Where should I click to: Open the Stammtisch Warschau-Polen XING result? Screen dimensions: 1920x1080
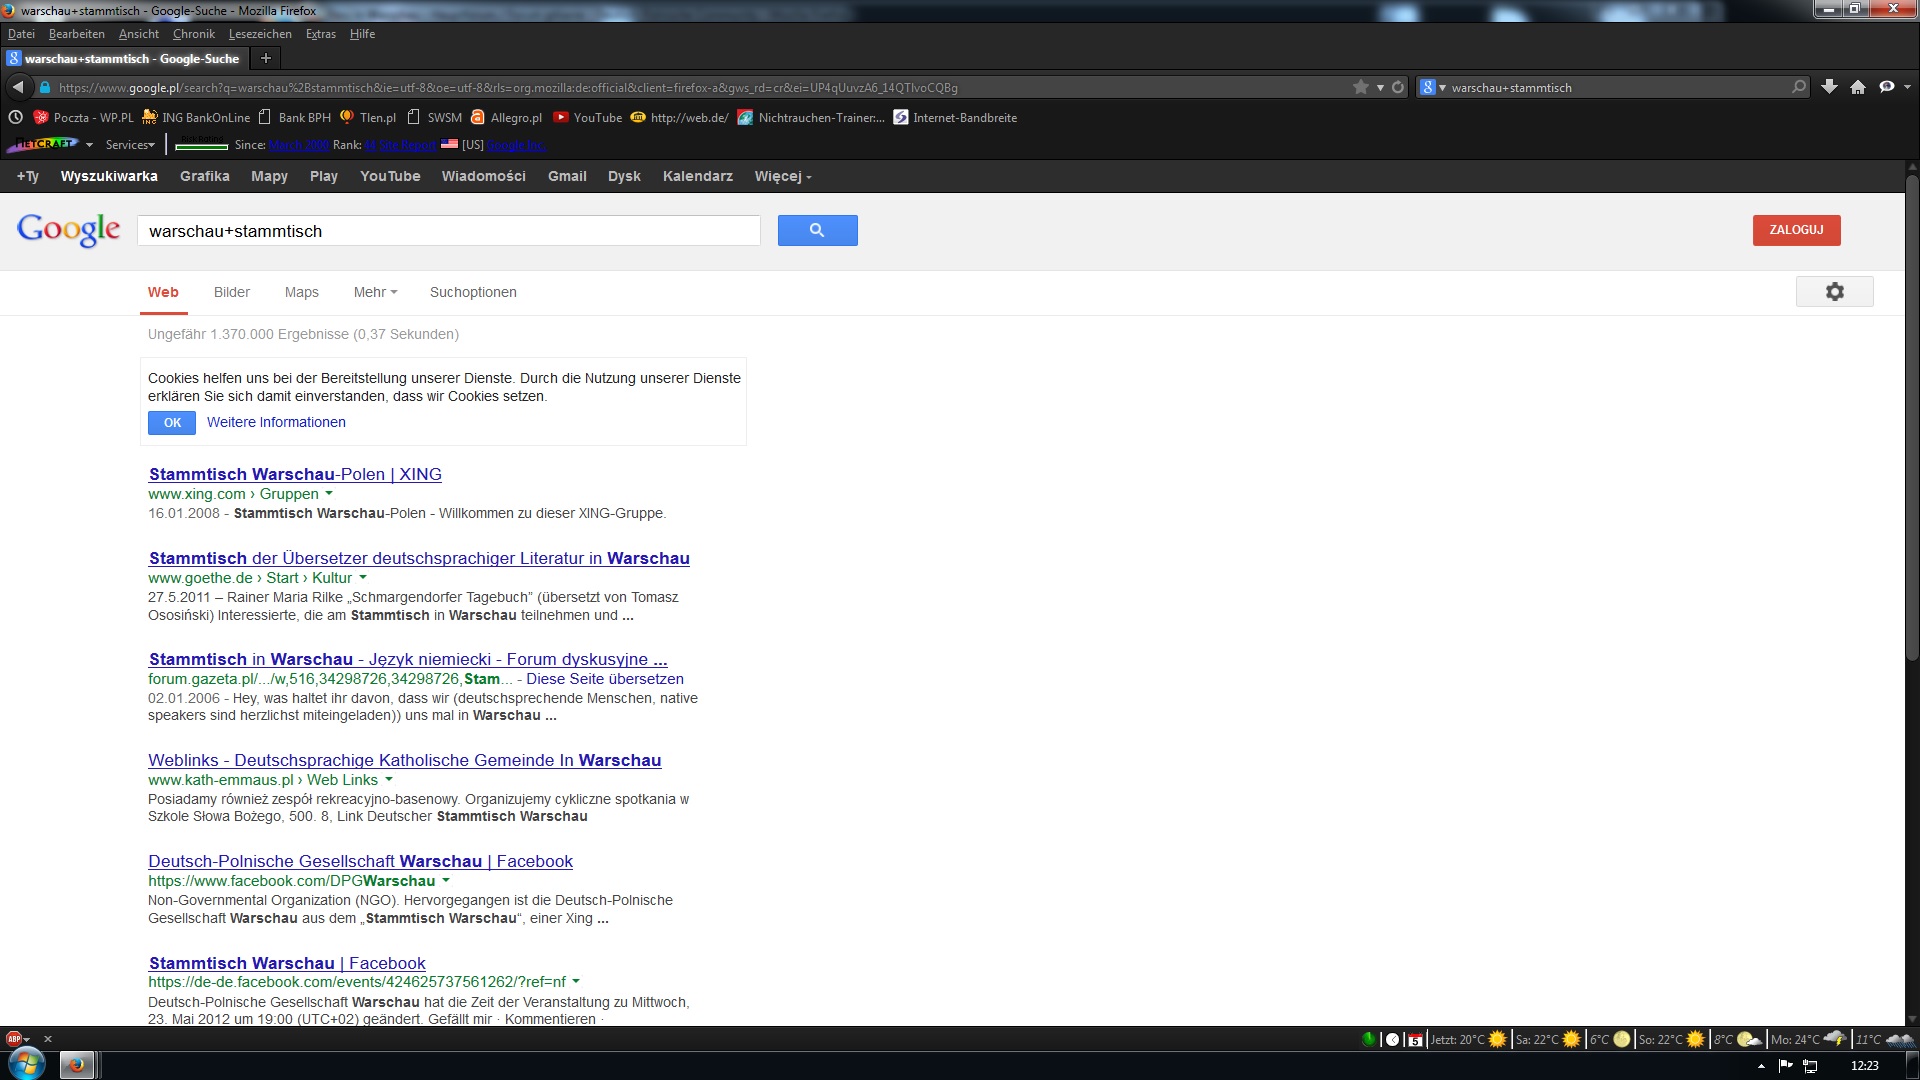(295, 474)
